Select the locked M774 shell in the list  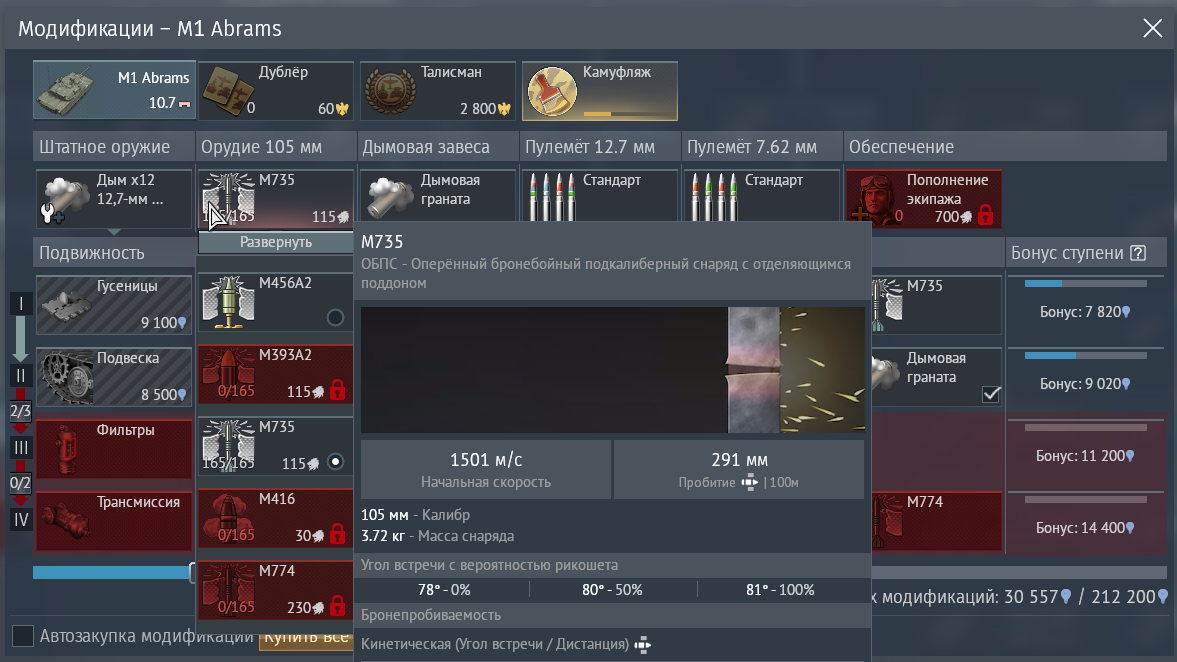coord(275,590)
